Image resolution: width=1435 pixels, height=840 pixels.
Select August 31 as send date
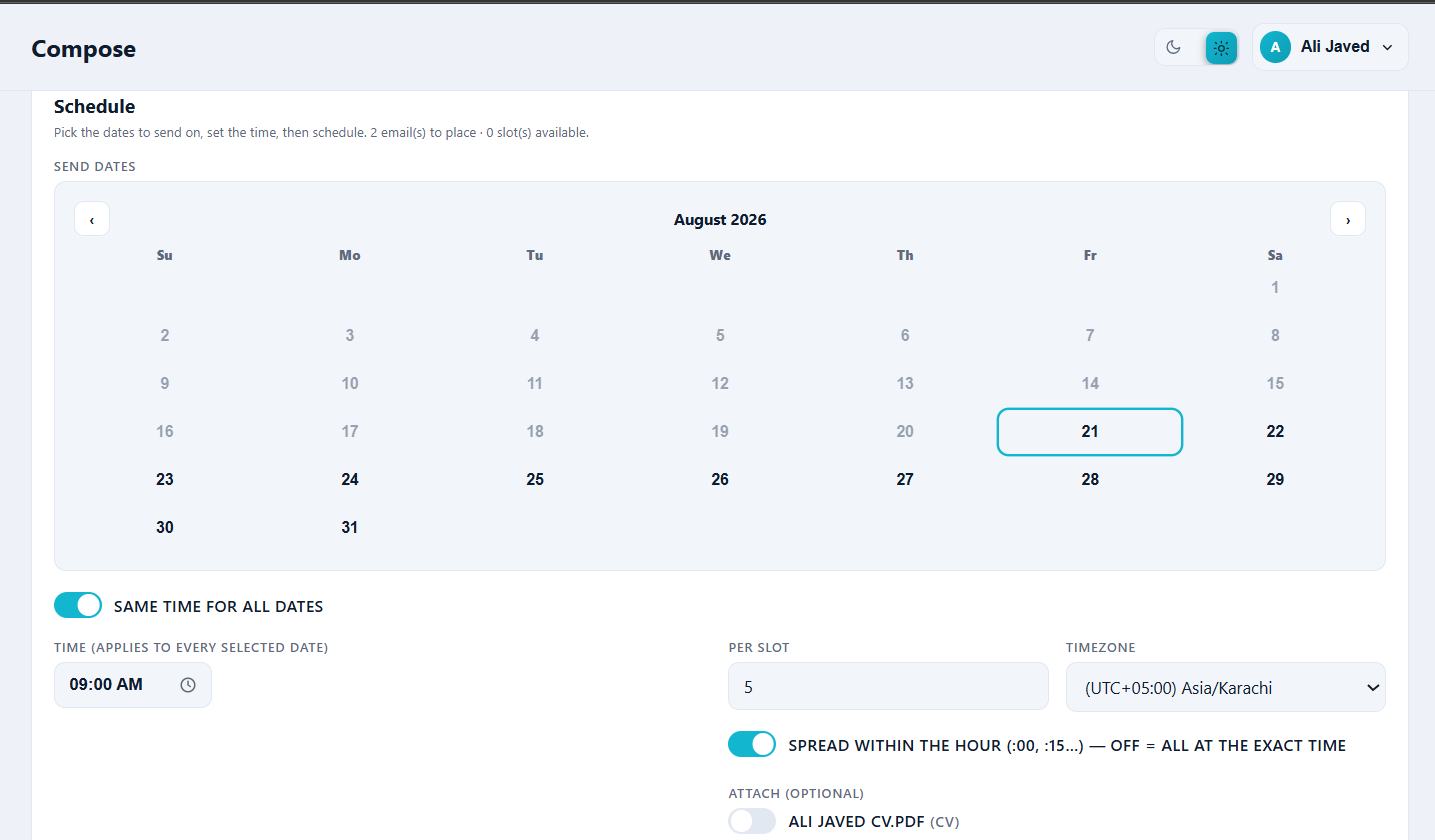pos(349,528)
